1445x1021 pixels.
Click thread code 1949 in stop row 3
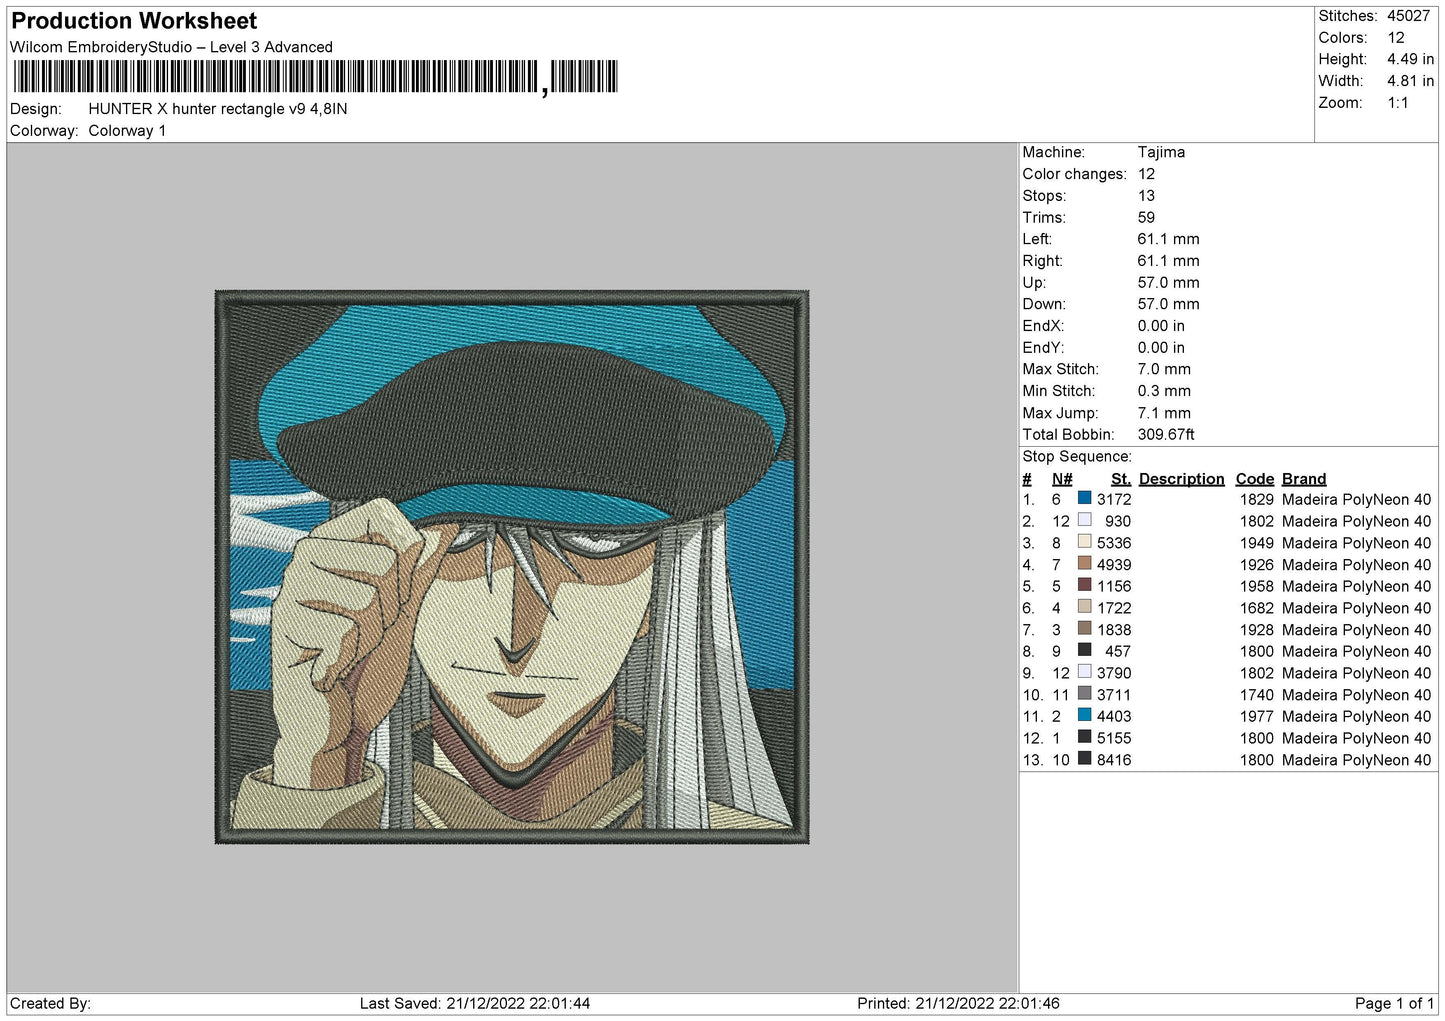click(x=1257, y=543)
